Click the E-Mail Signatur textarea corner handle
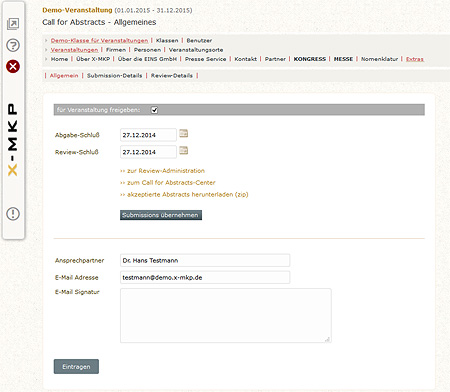Viewport: 450px width, 392px height. click(x=327, y=339)
